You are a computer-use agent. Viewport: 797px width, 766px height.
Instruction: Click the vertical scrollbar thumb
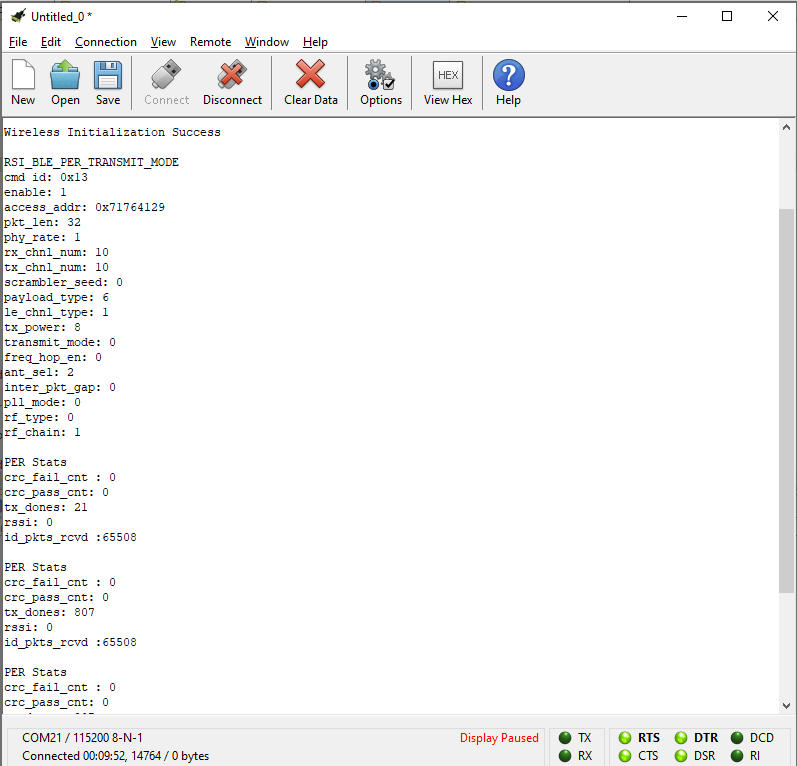point(786,400)
